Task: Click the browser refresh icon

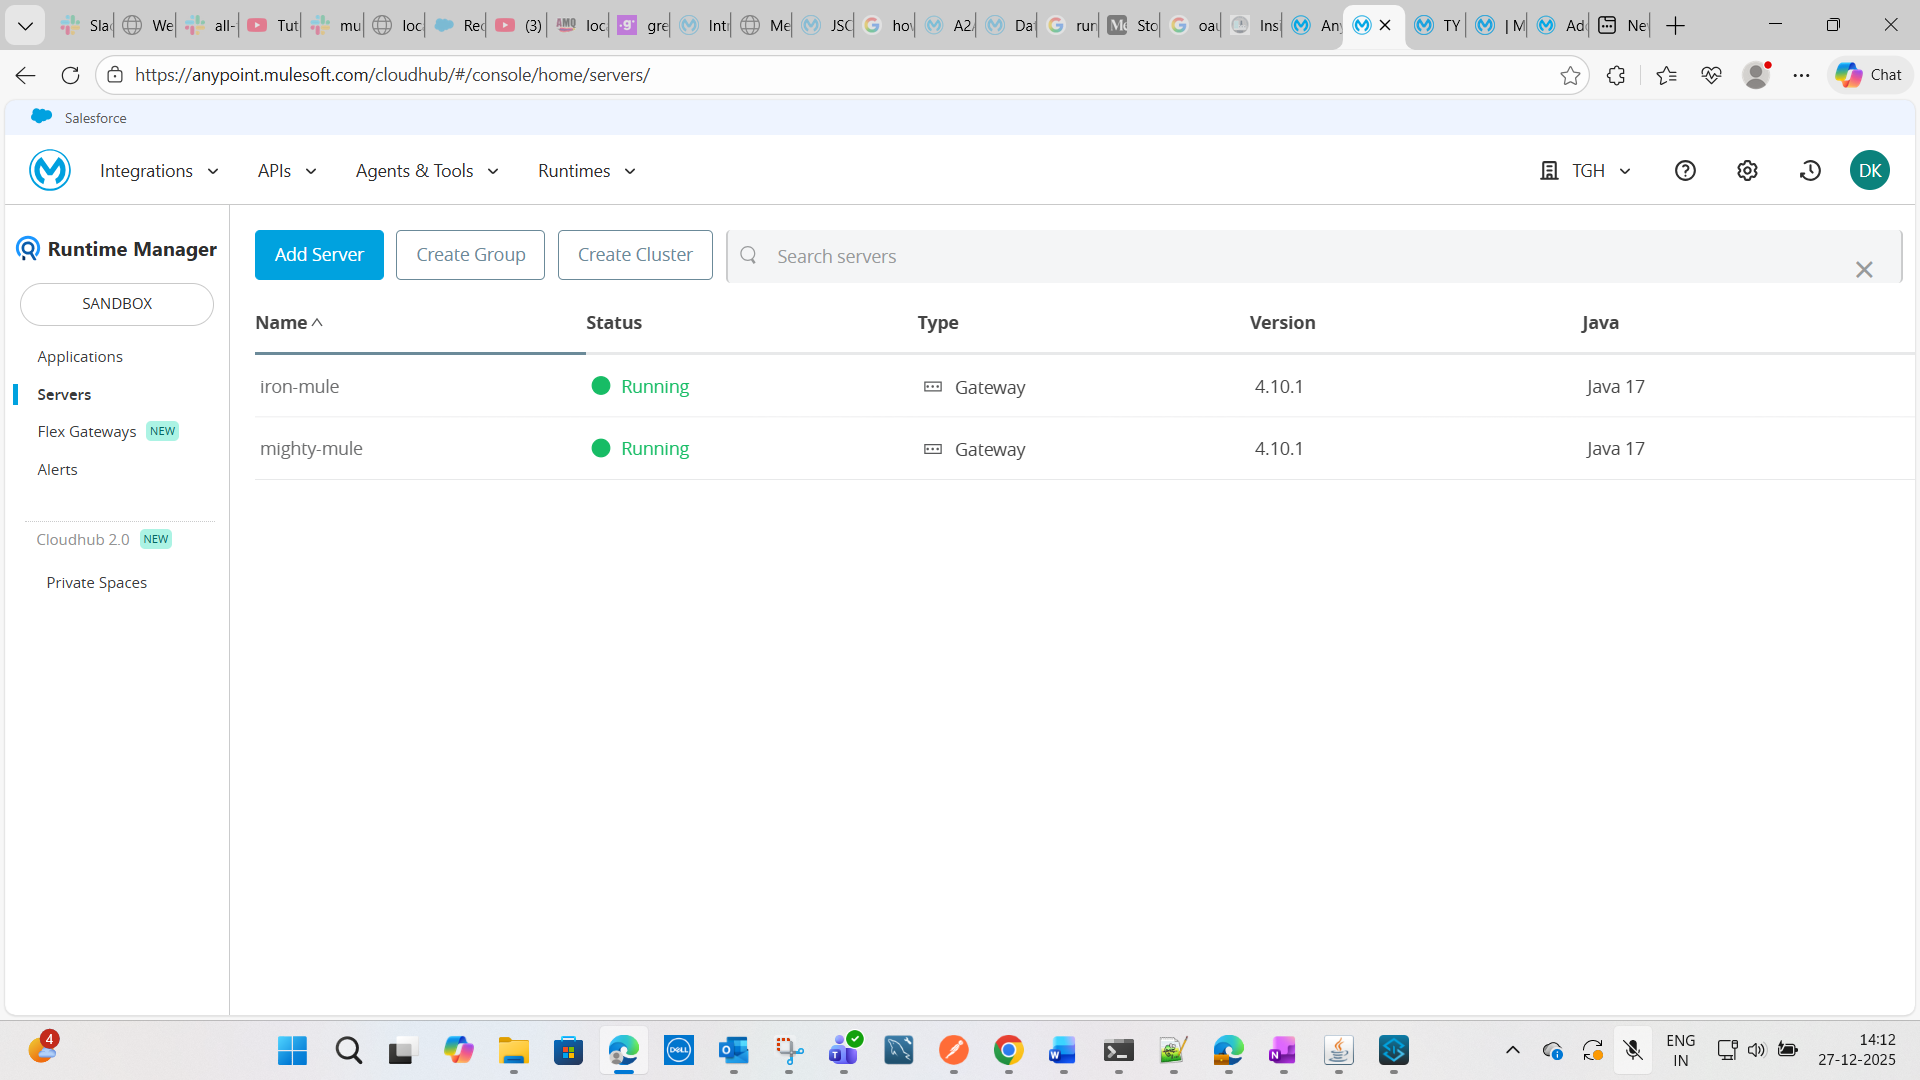Action: (70, 75)
